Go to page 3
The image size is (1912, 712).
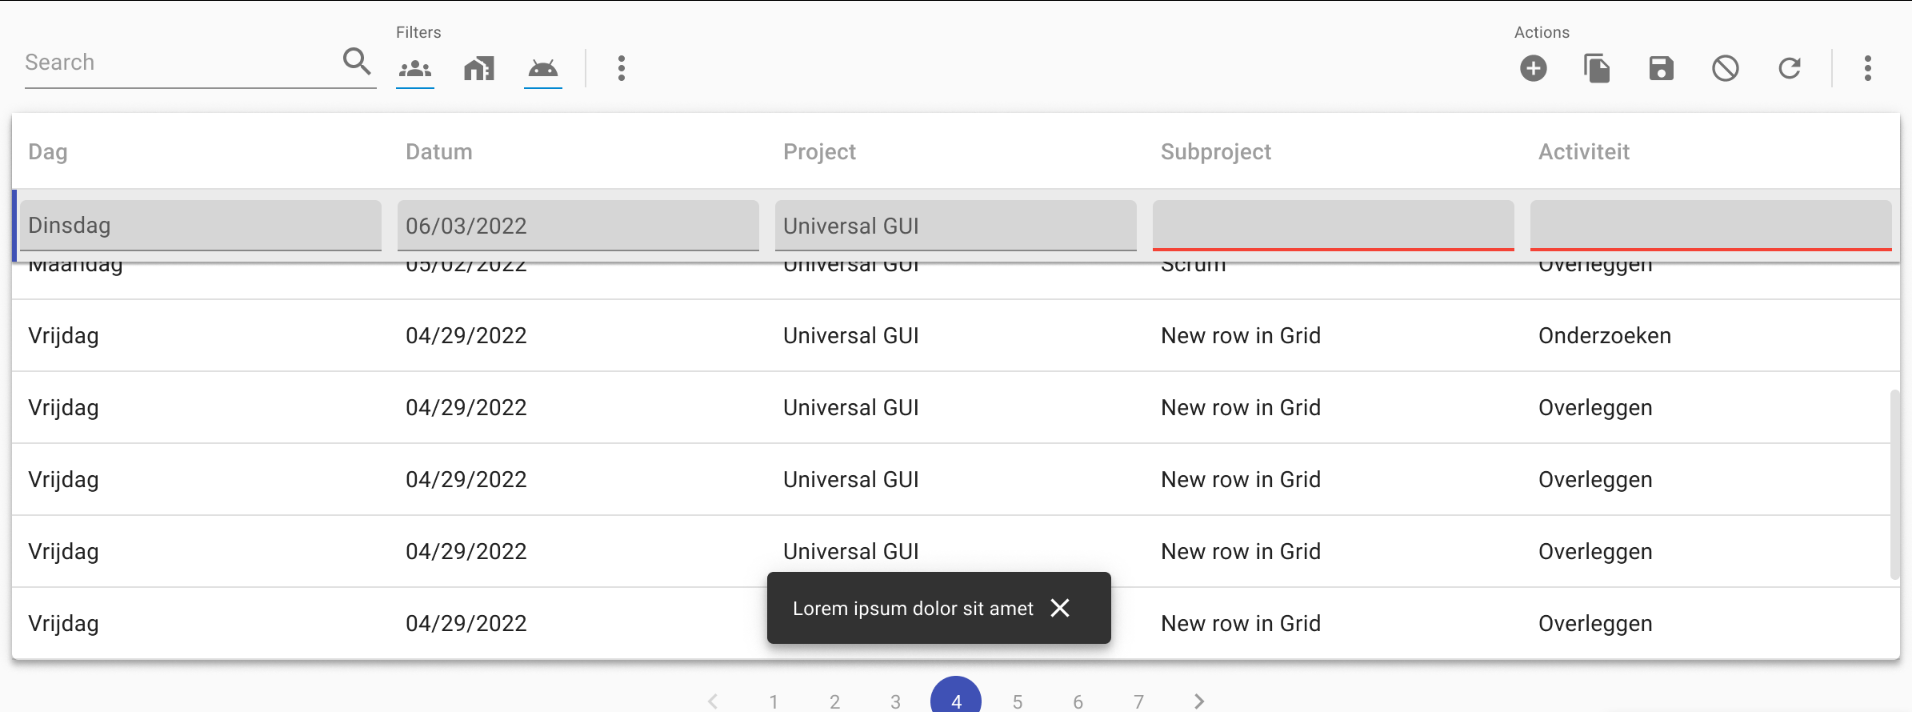click(895, 701)
